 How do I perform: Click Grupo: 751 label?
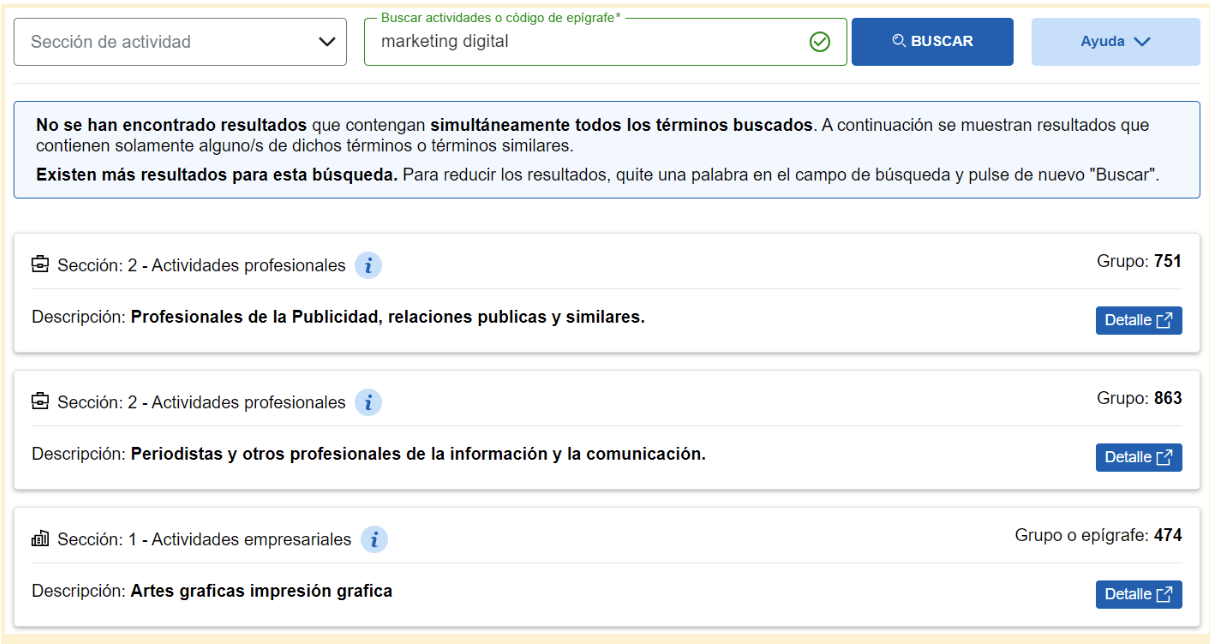pyautogui.click(x=1139, y=261)
